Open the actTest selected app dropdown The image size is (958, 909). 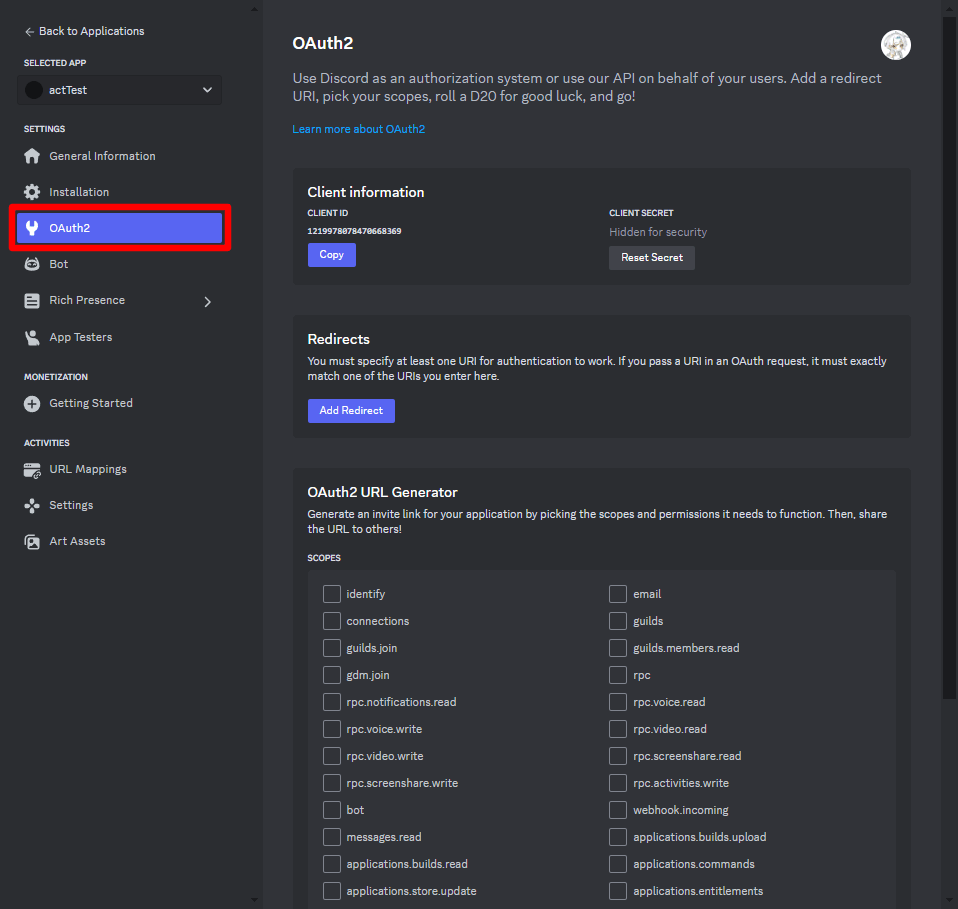pos(119,90)
